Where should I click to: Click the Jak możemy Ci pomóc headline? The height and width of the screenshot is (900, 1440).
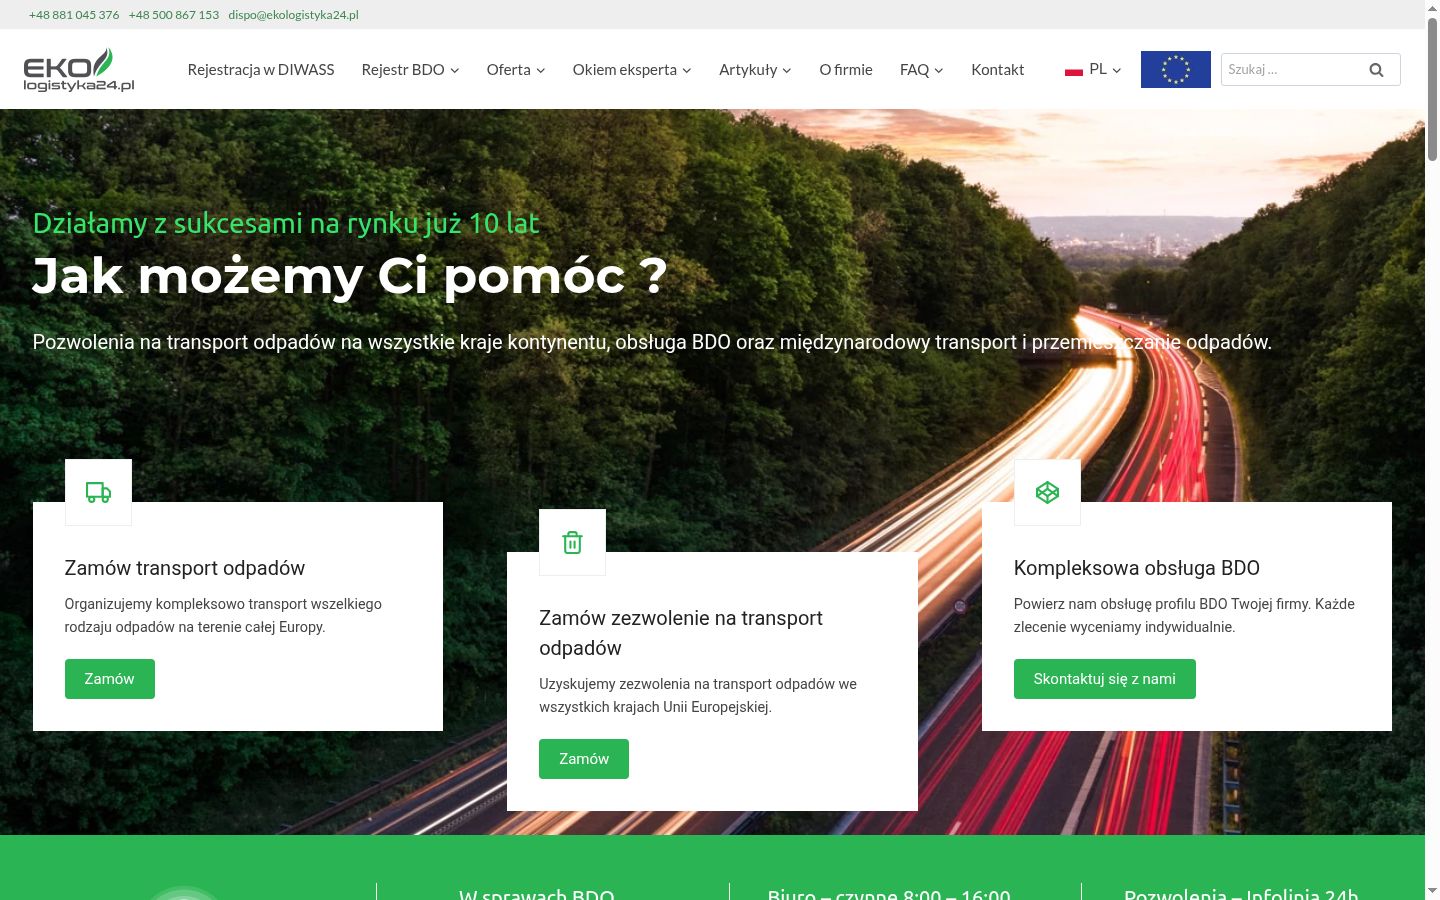349,276
